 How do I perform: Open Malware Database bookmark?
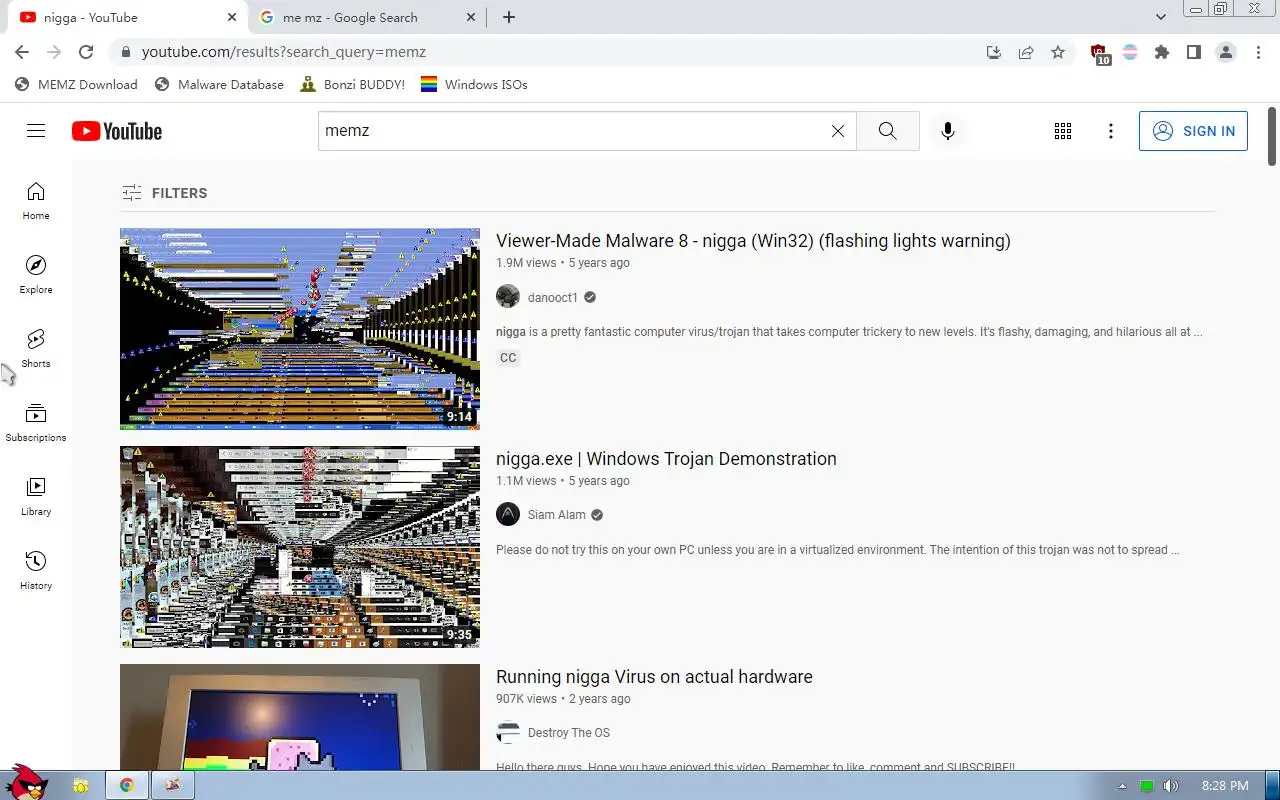click(219, 85)
